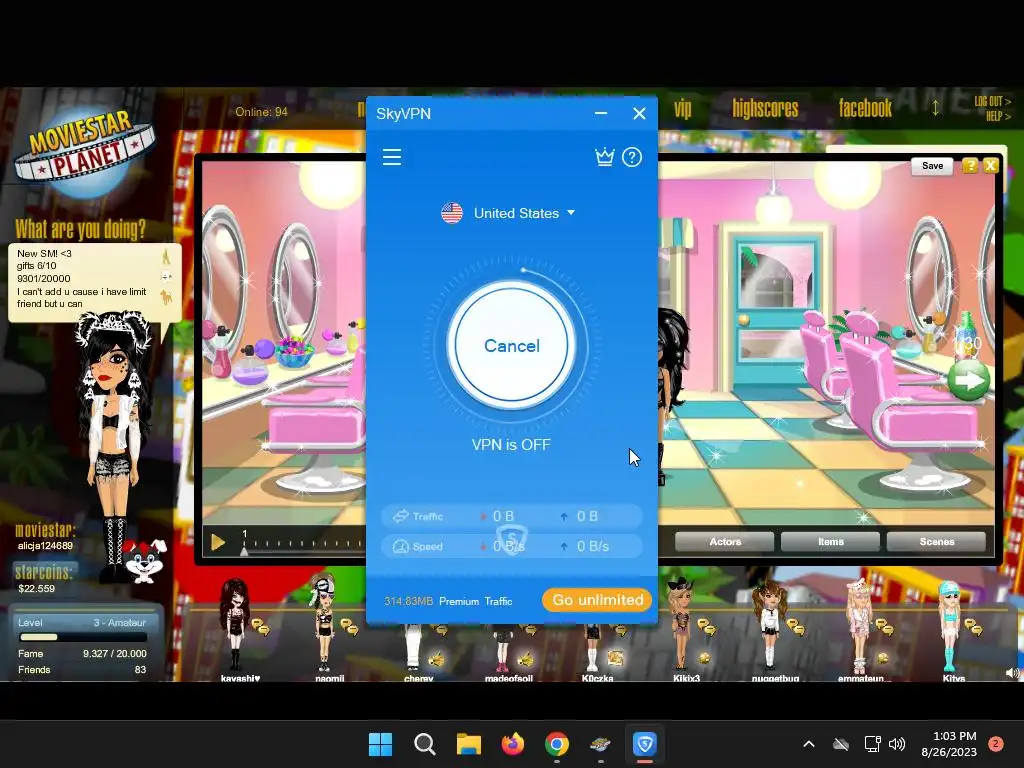Click the timeline position marker at frame 1

[244, 551]
